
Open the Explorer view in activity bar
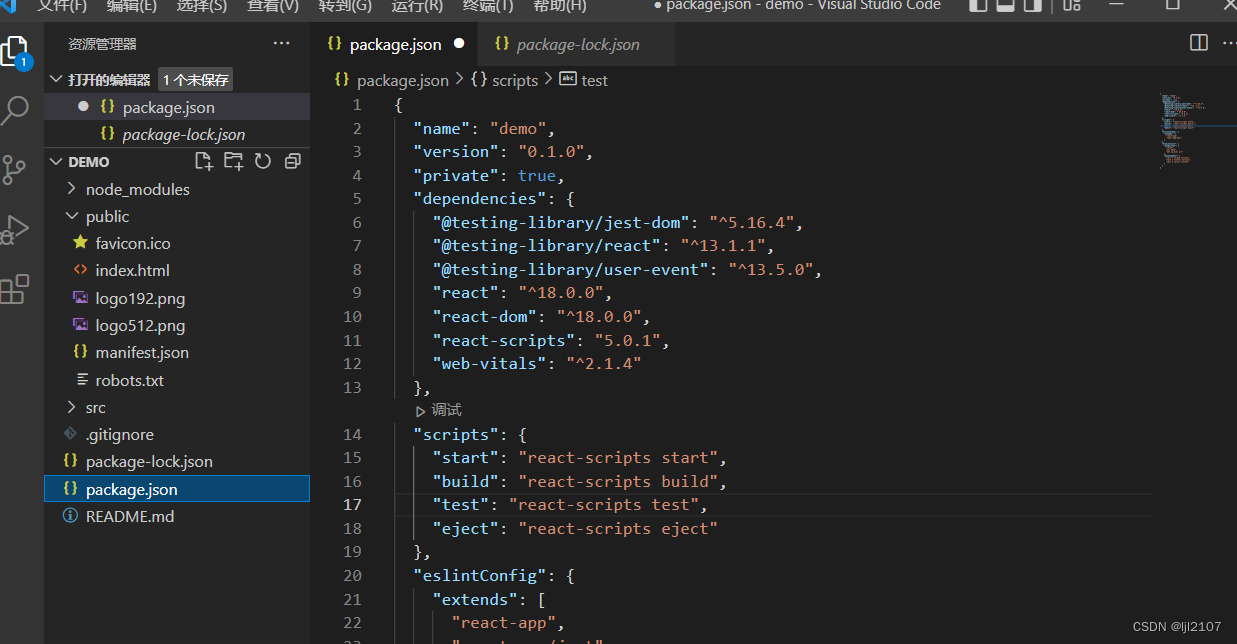[x=15, y=52]
